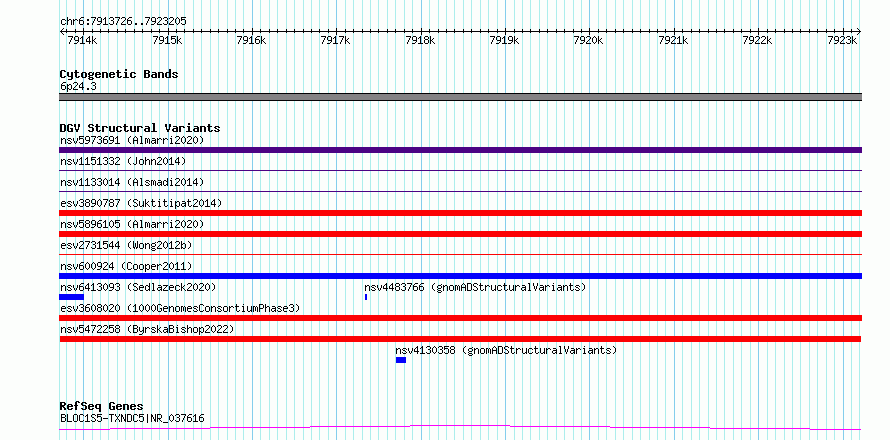This screenshot has width=890, height=440.
Task: Select the 7922k ruler tick label
Action: 757,40
